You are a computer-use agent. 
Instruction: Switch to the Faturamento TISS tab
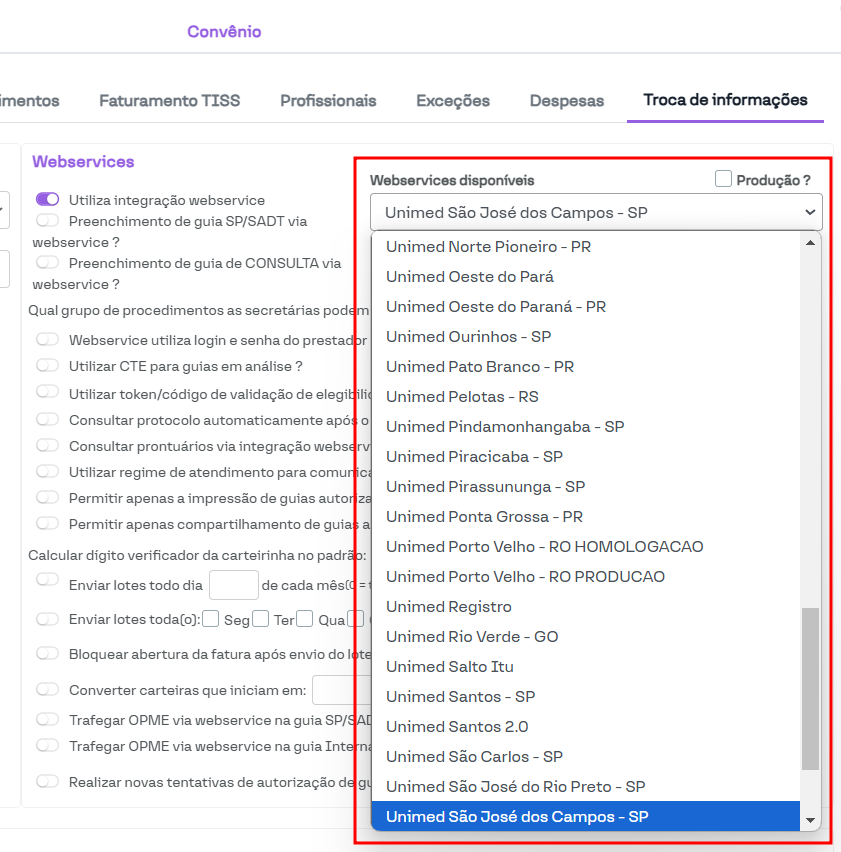point(169,100)
